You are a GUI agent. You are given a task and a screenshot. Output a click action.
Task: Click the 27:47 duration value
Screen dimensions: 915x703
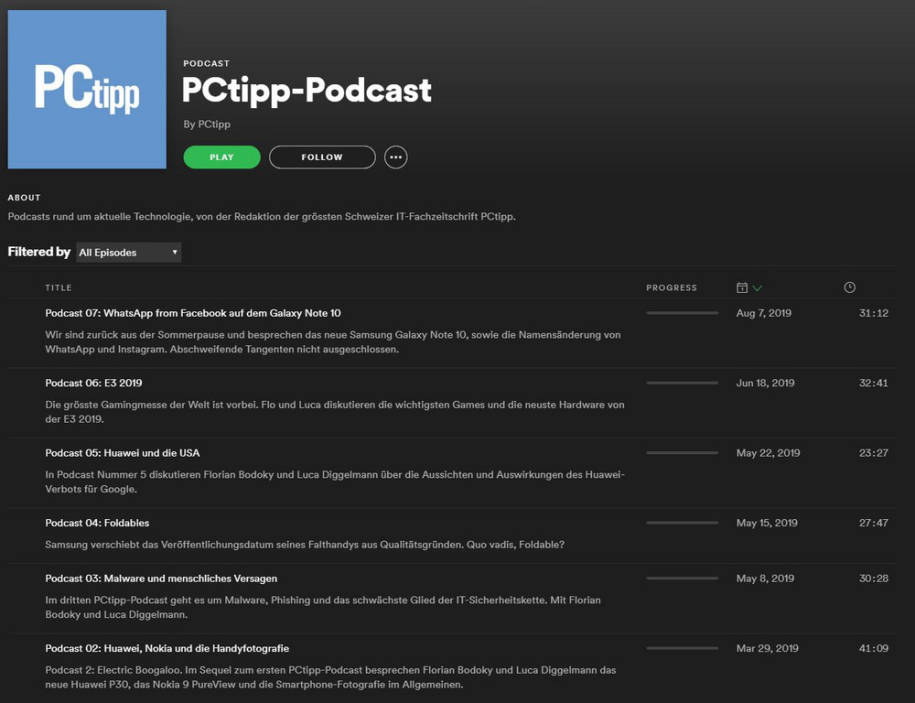pyautogui.click(x=874, y=523)
